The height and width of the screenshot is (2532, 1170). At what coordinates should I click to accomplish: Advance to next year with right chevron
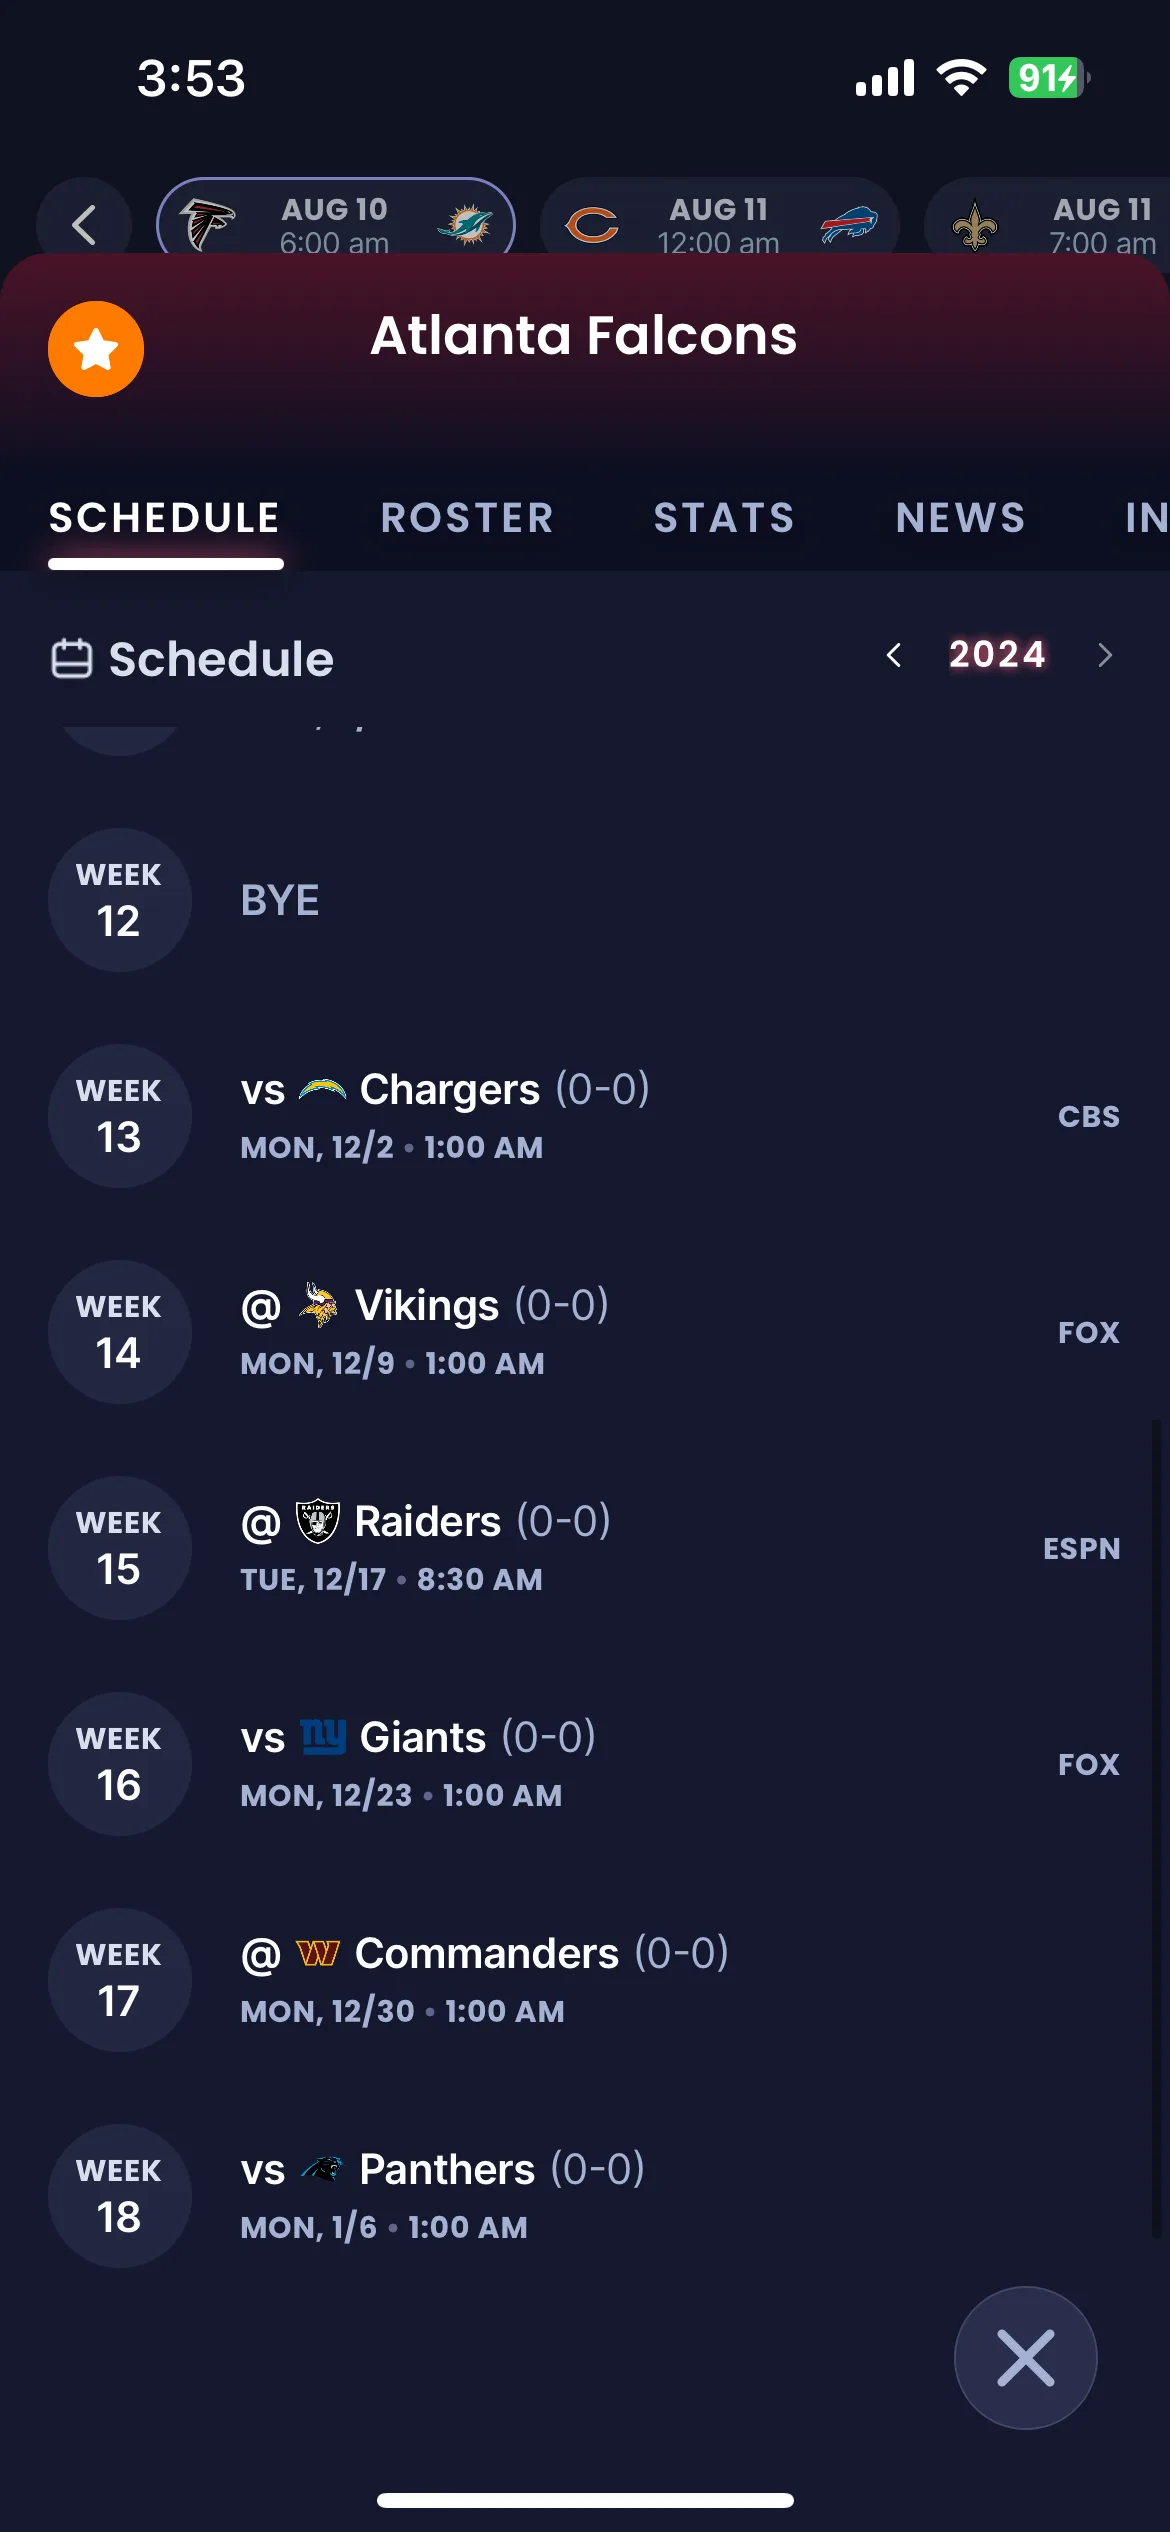pos(1104,655)
